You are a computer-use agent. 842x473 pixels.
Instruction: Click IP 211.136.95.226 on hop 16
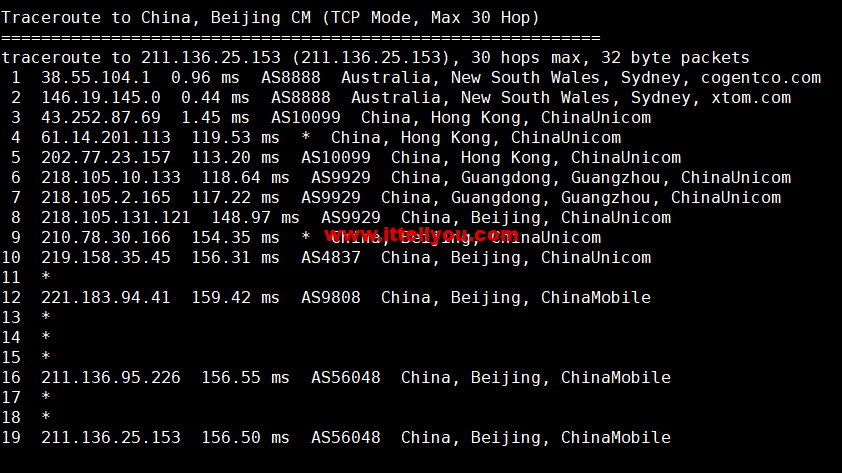pos(111,377)
